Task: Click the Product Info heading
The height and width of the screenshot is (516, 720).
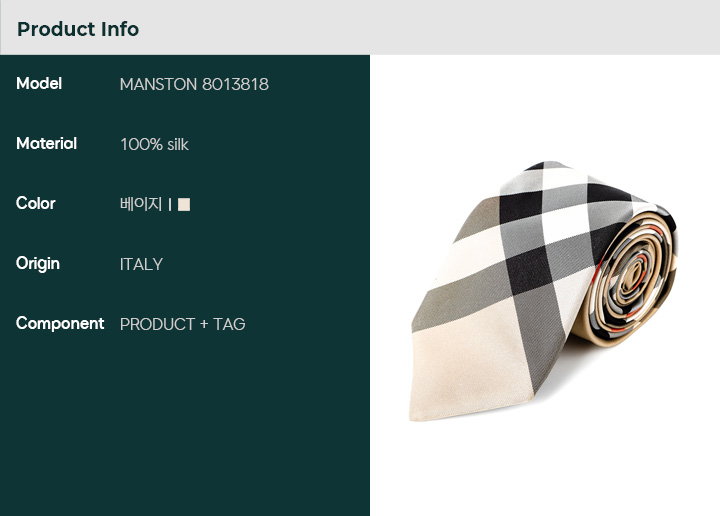Action: pyautogui.click(x=78, y=29)
